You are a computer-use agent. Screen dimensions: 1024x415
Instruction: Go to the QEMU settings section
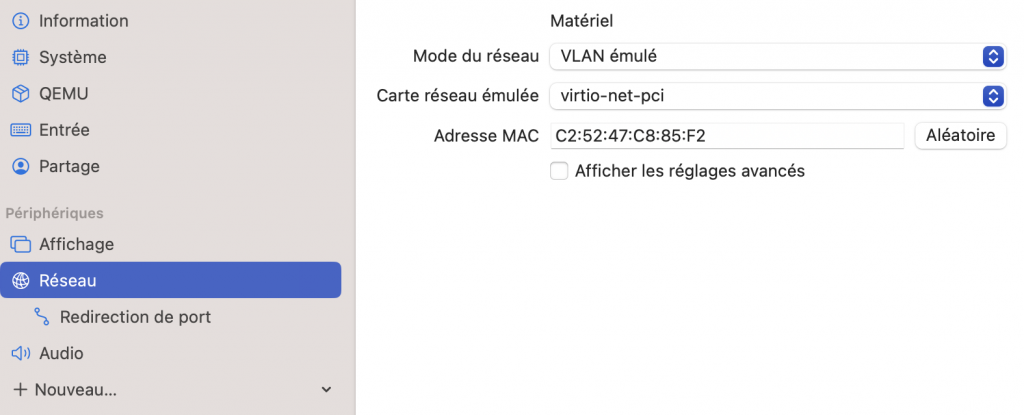click(x=64, y=93)
